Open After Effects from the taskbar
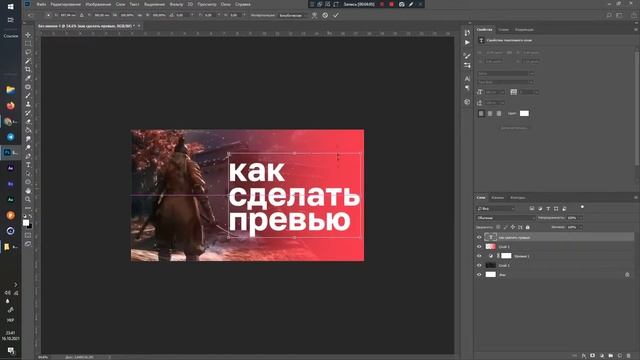The height and width of the screenshot is (360, 640). [10, 168]
